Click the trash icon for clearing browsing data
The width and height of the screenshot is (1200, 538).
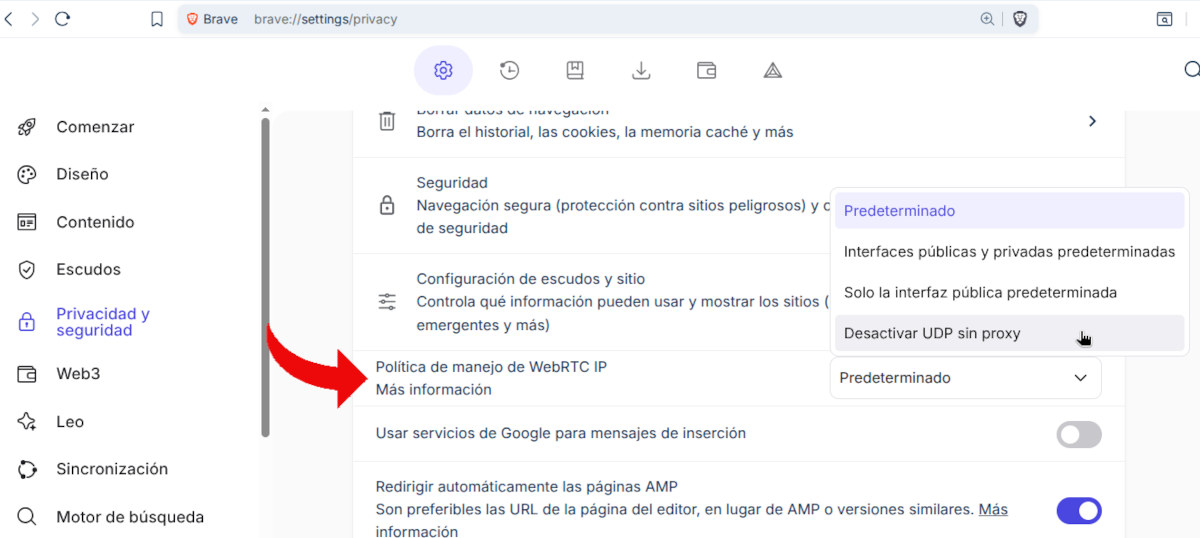(387, 121)
